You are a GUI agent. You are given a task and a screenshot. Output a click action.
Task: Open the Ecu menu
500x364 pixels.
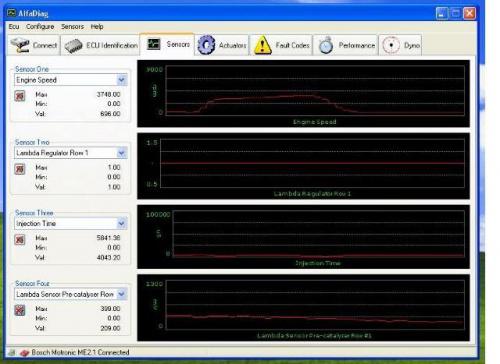pyautogui.click(x=14, y=26)
